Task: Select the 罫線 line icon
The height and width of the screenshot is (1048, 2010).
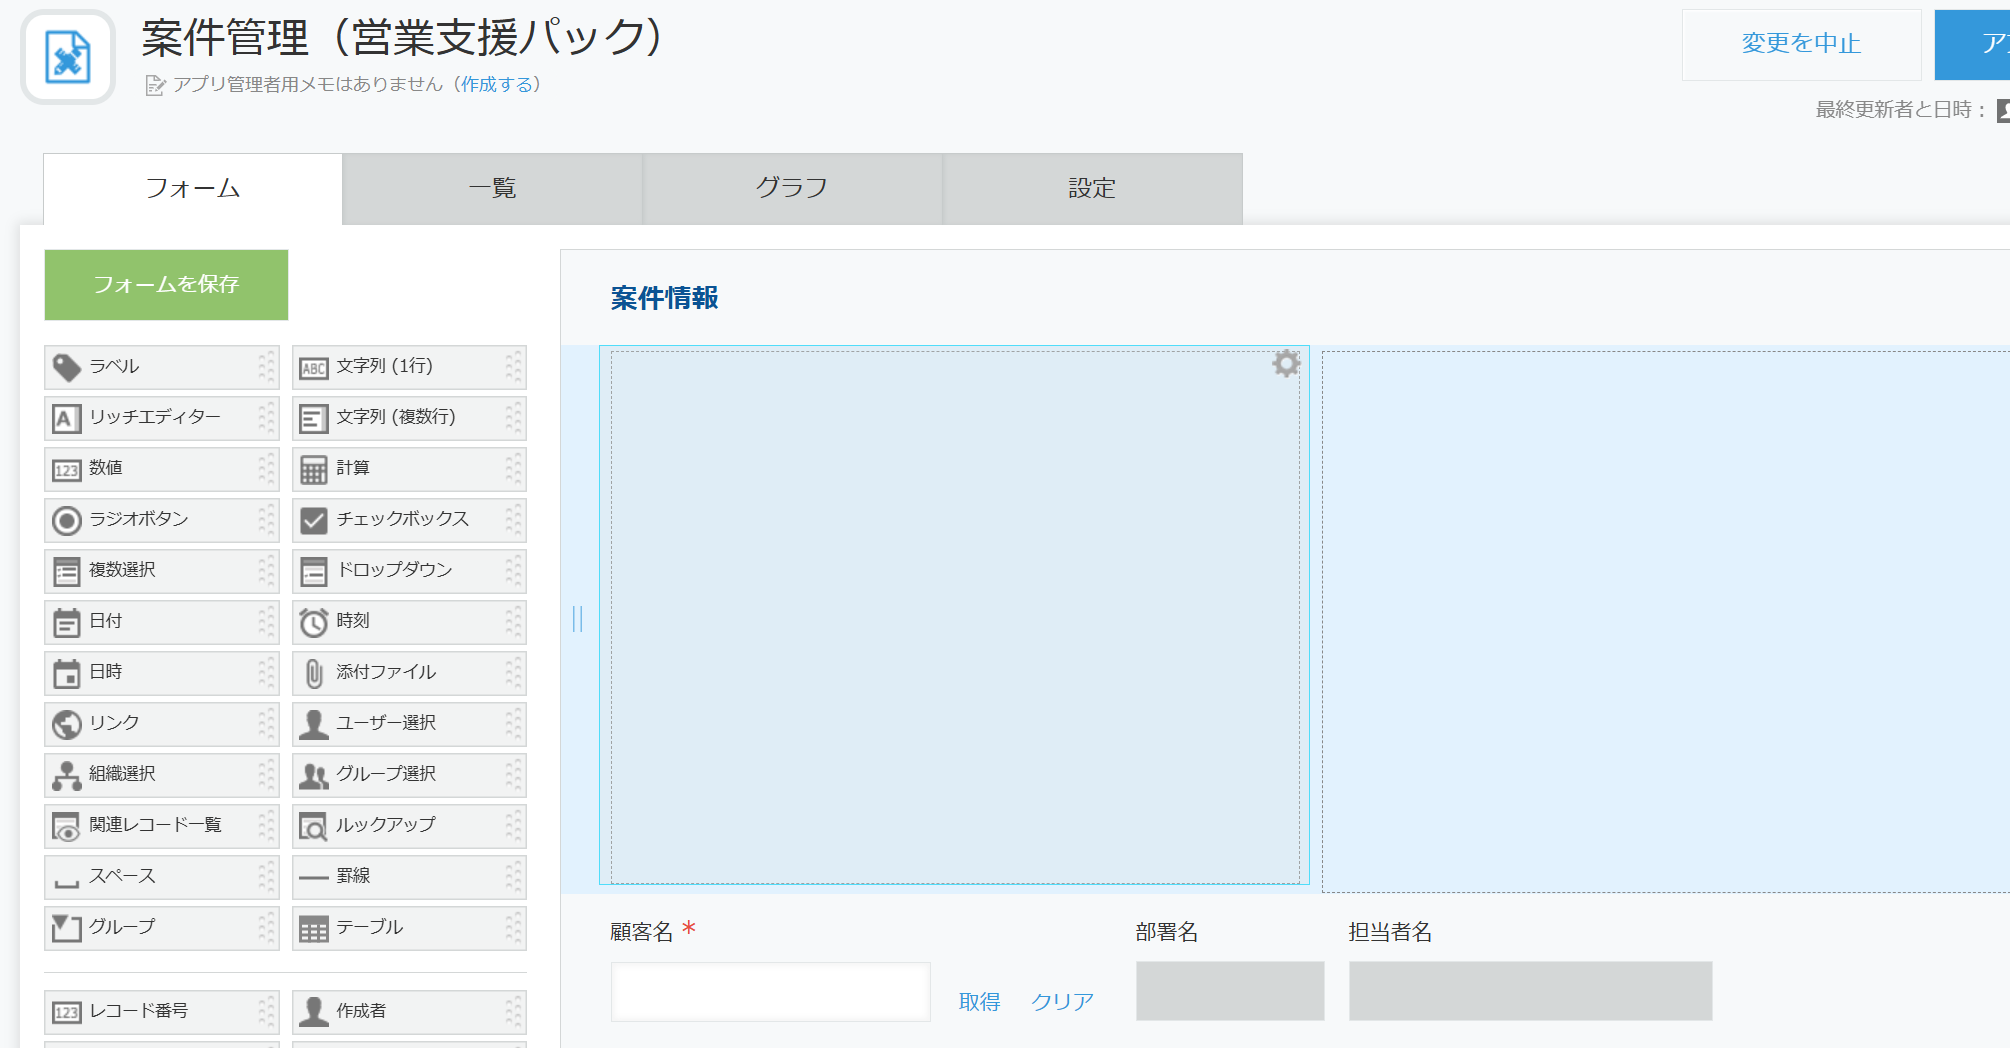Action: [314, 878]
